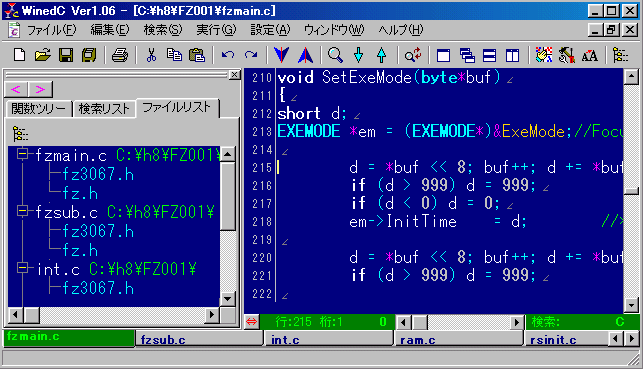Click fz3067.h under fzsub.c
This screenshot has width=643, height=369.
coord(98,231)
